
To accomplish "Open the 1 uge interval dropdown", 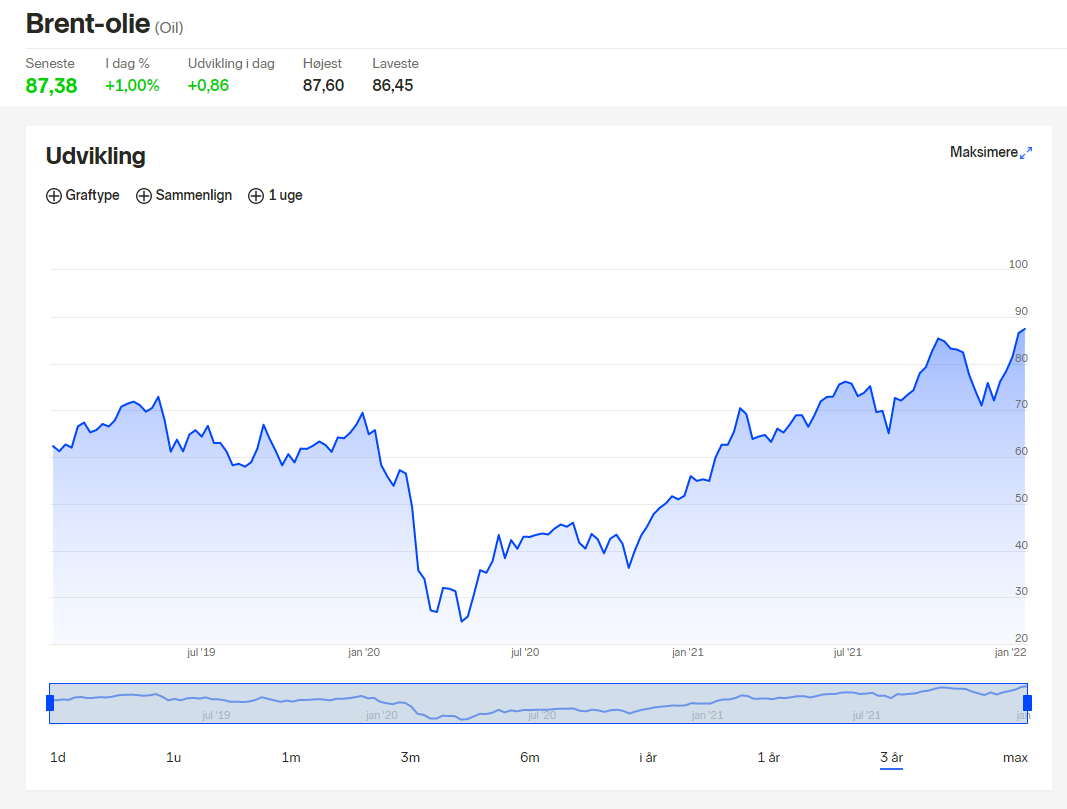I will coord(275,195).
